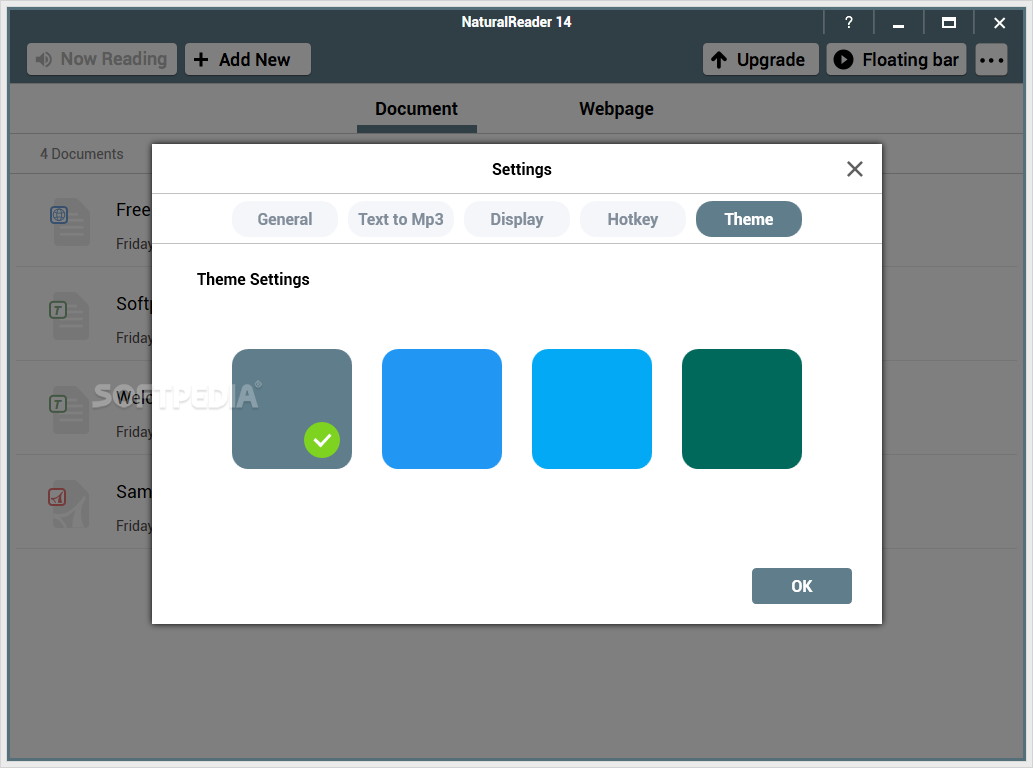The height and width of the screenshot is (768, 1033).
Task: Confirm settings with OK button
Action: [802, 586]
